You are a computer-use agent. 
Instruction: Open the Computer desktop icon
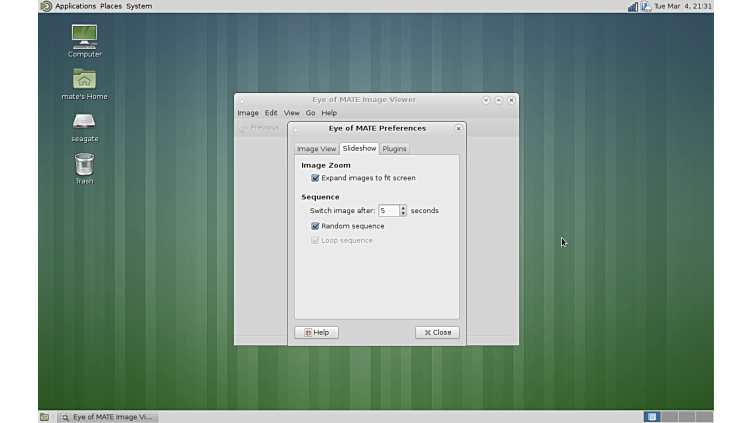point(84,36)
